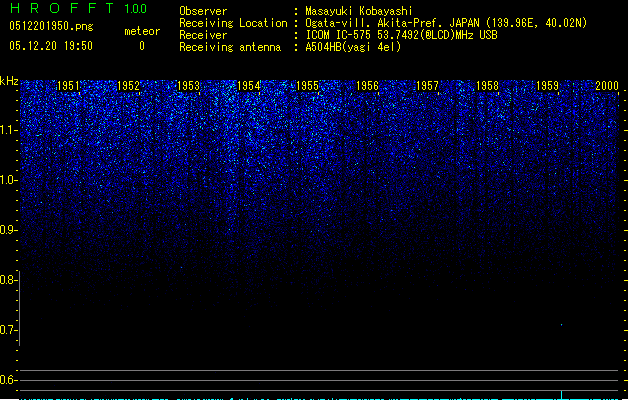Click the 1.1 kHz axis label
The image size is (629, 400).
(x=8, y=130)
